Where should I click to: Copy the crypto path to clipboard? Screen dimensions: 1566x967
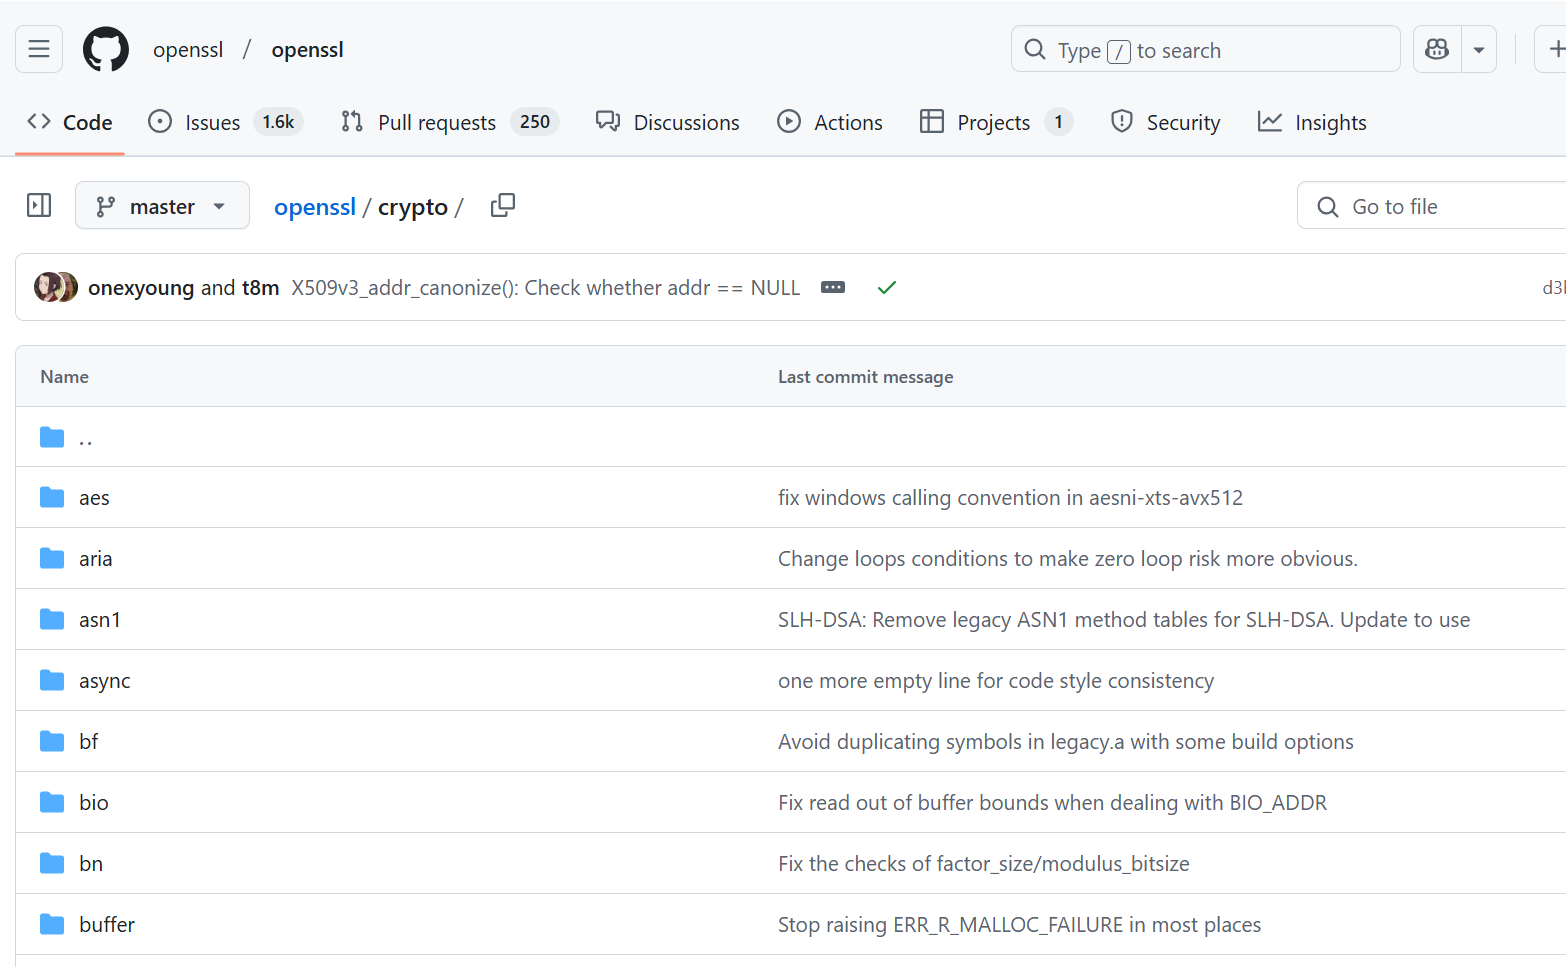[503, 205]
